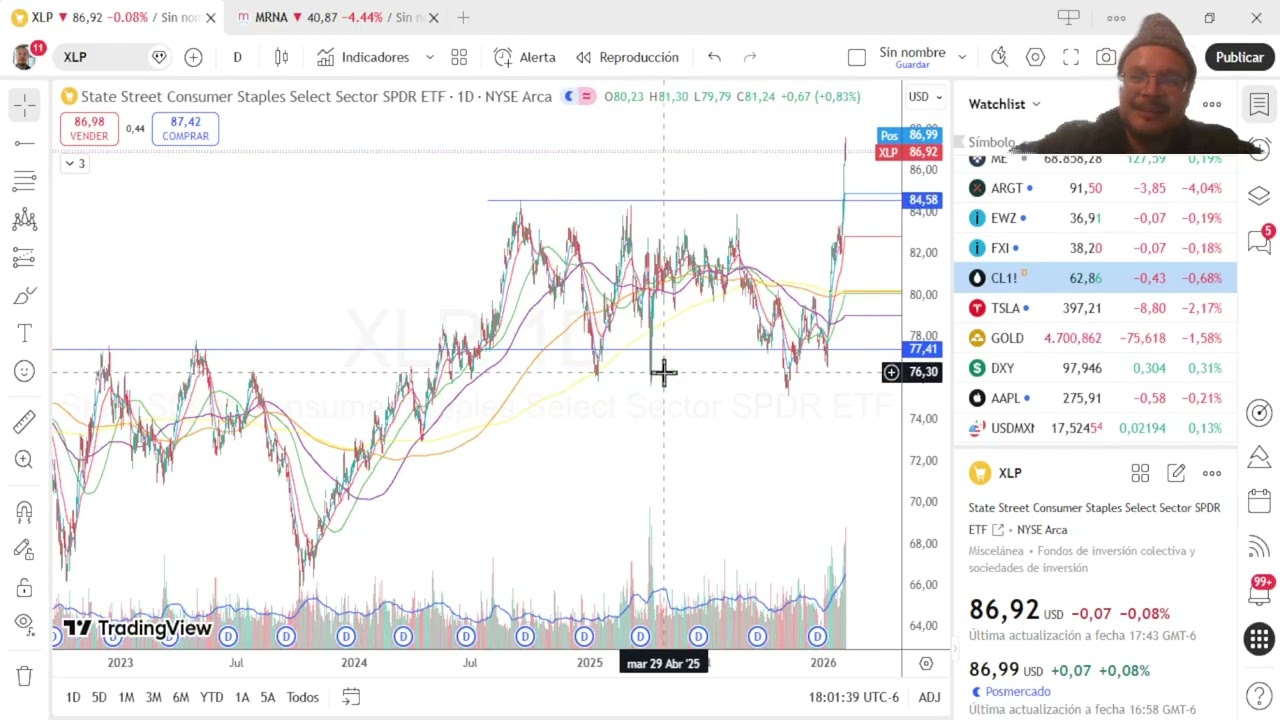Select the brush drawing tool

25,296
